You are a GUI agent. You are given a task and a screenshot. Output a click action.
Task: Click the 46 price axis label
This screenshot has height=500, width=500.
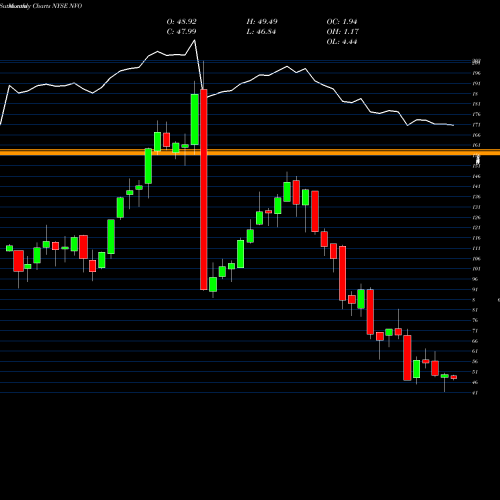coord(475,382)
